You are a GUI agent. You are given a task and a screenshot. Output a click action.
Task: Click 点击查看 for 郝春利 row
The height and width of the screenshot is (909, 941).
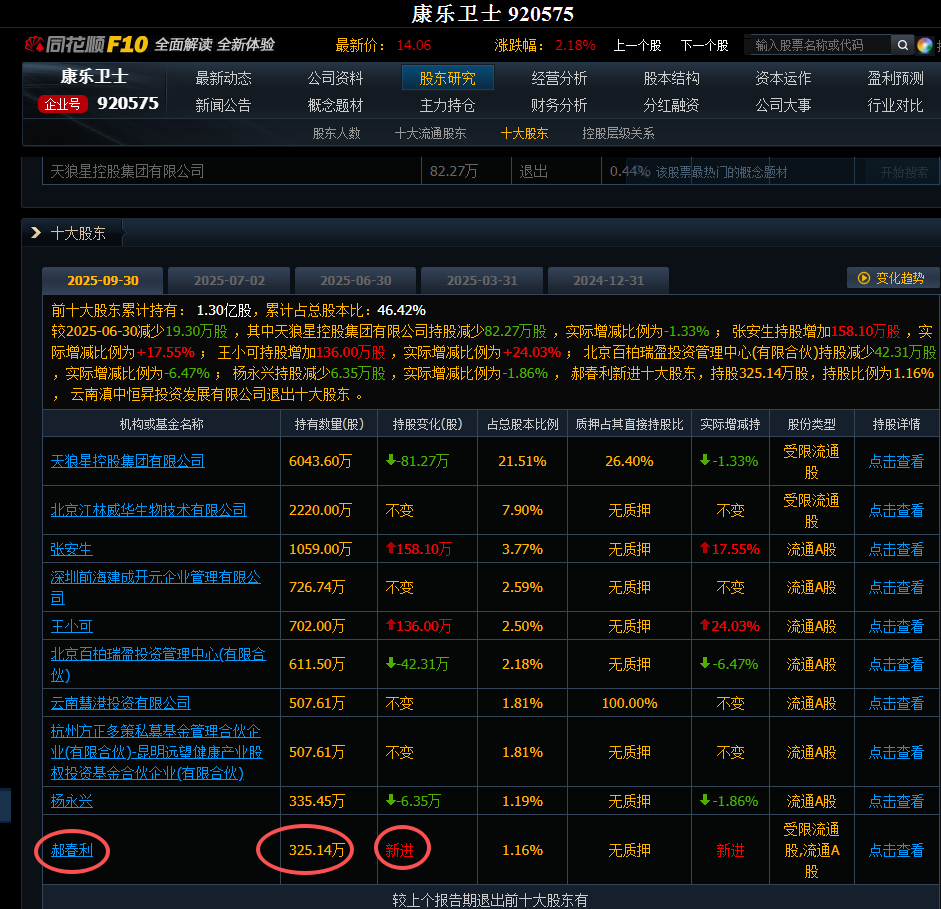pyautogui.click(x=896, y=850)
